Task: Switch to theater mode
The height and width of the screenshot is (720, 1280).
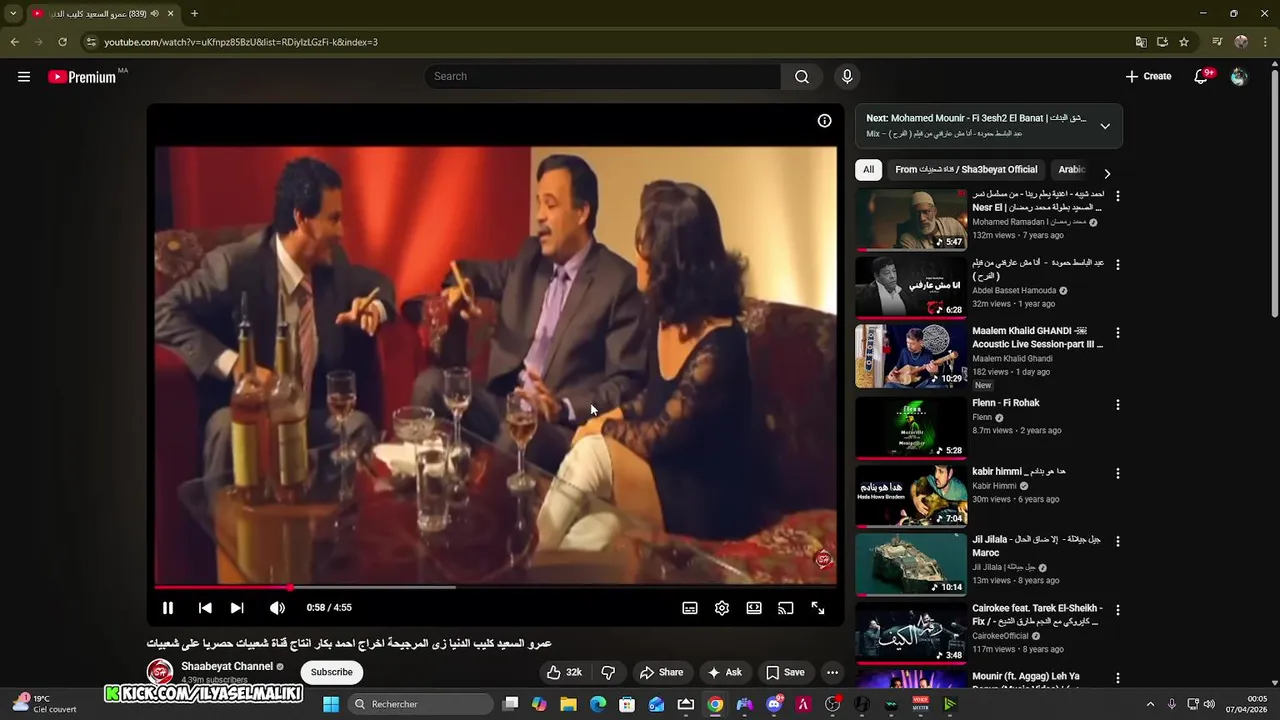Action: coord(754,608)
